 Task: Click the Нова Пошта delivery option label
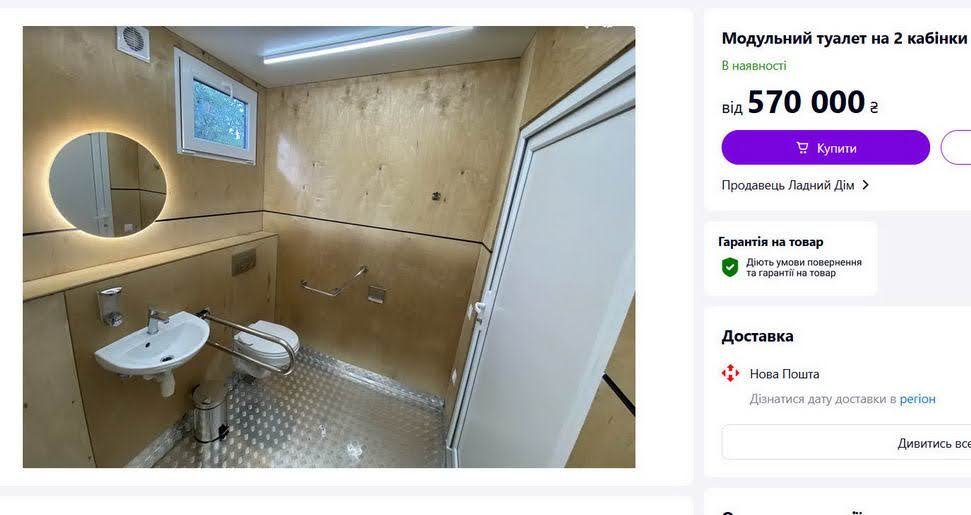[x=784, y=374]
